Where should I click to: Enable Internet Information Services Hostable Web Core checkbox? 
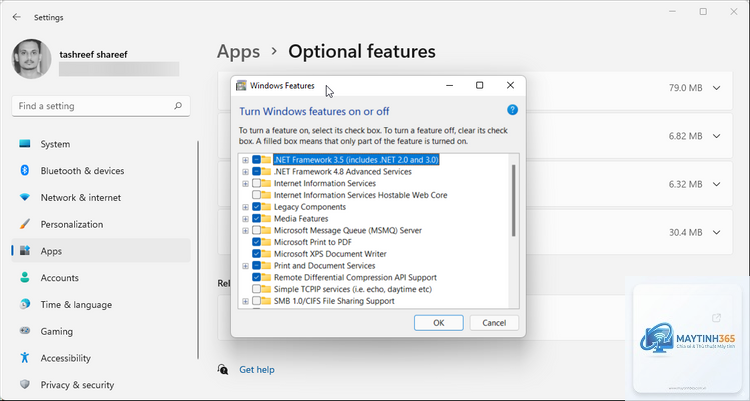coord(256,195)
